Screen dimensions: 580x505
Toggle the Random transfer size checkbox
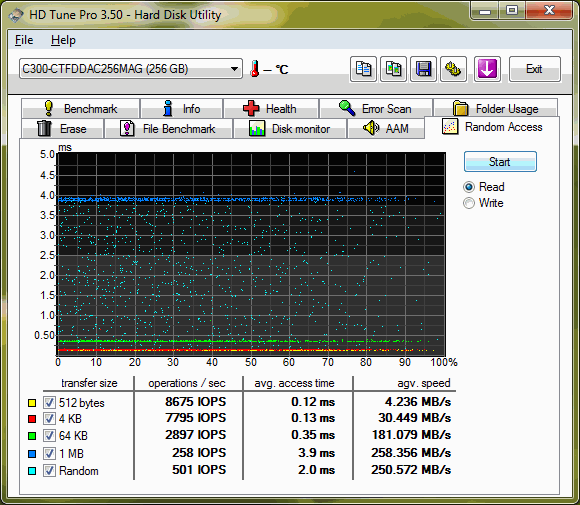(x=49, y=471)
